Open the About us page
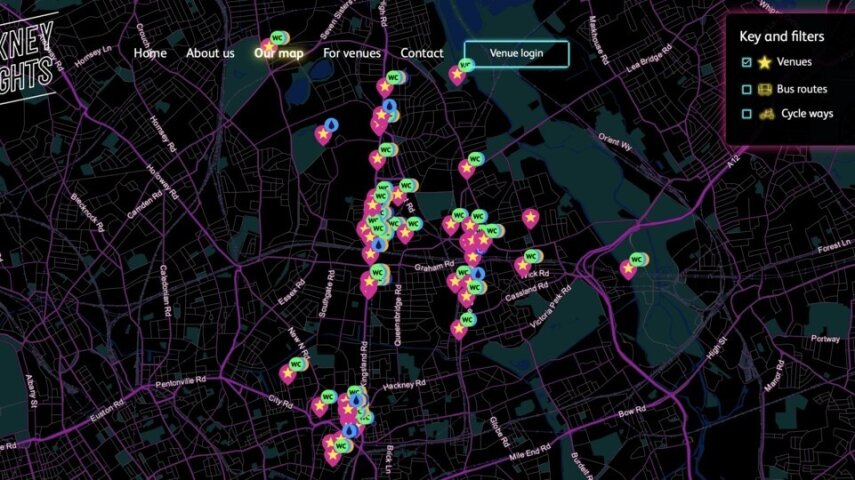 pyautogui.click(x=210, y=53)
